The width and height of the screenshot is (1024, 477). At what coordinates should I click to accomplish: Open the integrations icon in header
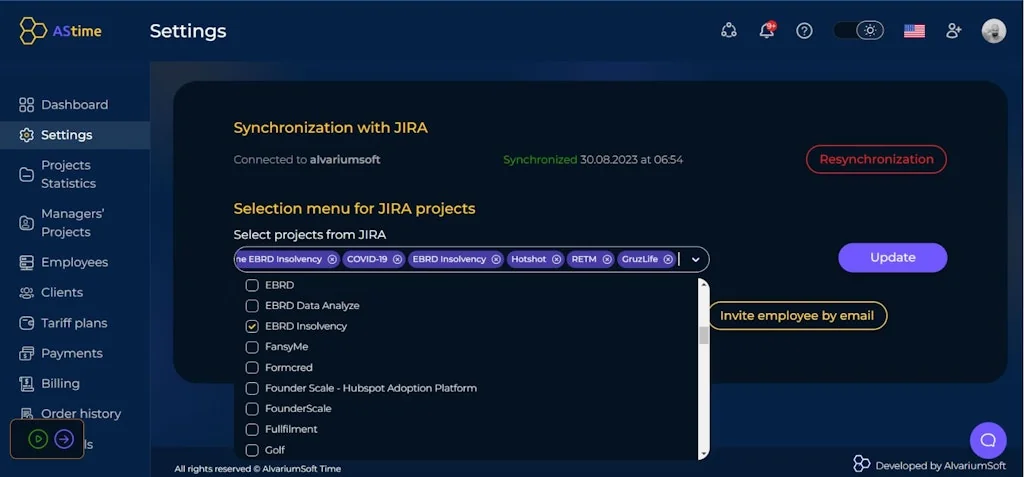click(x=729, y=30)
